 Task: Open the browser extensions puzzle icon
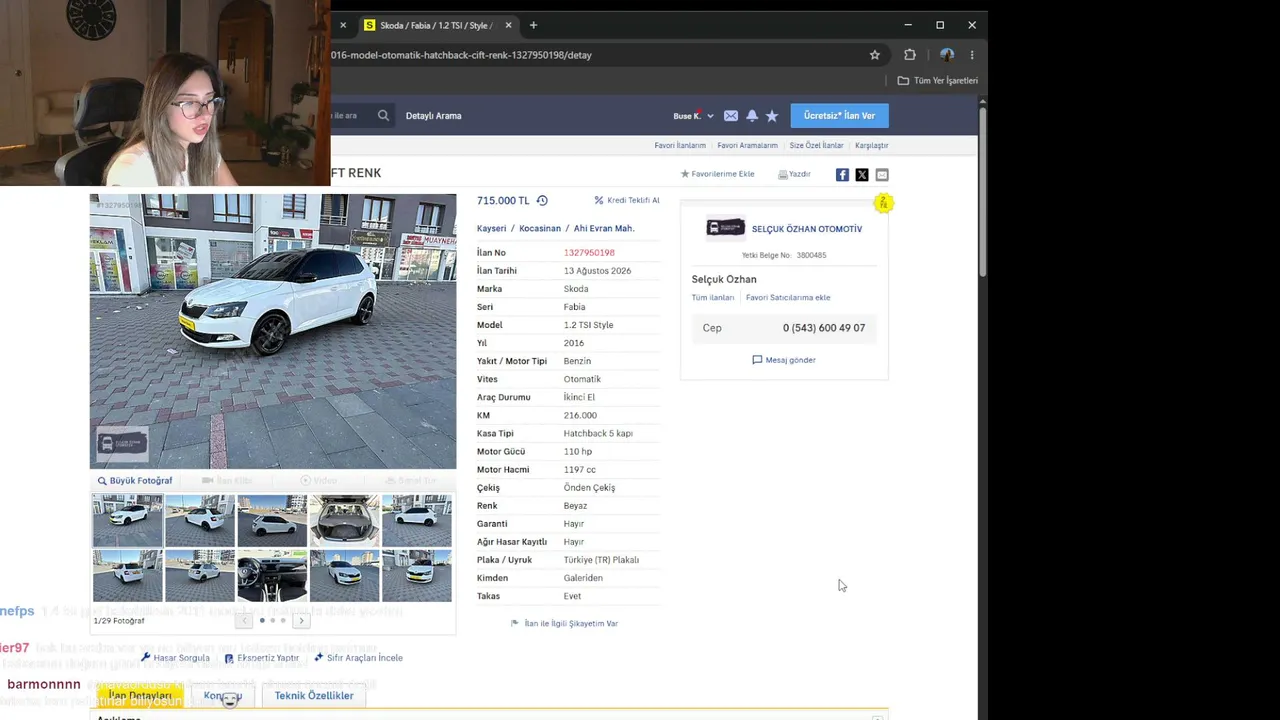(x=910, y=55)
